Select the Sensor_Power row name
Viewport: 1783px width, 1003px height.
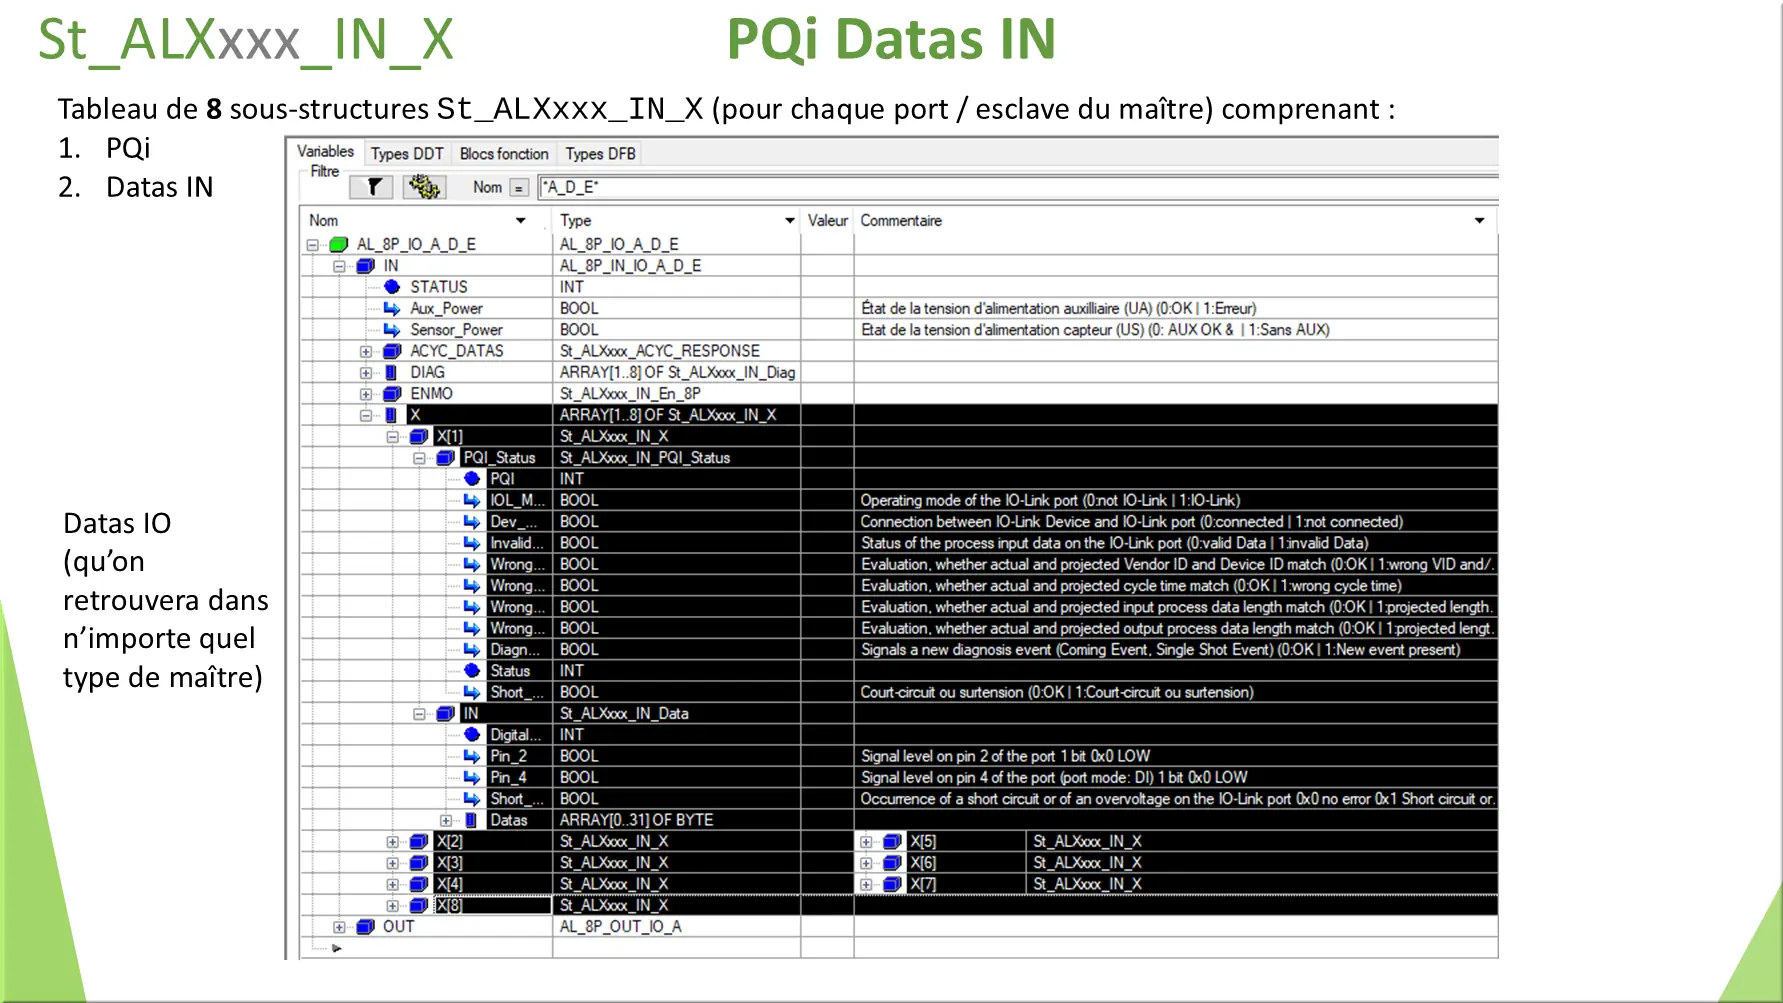coord(456,330)
